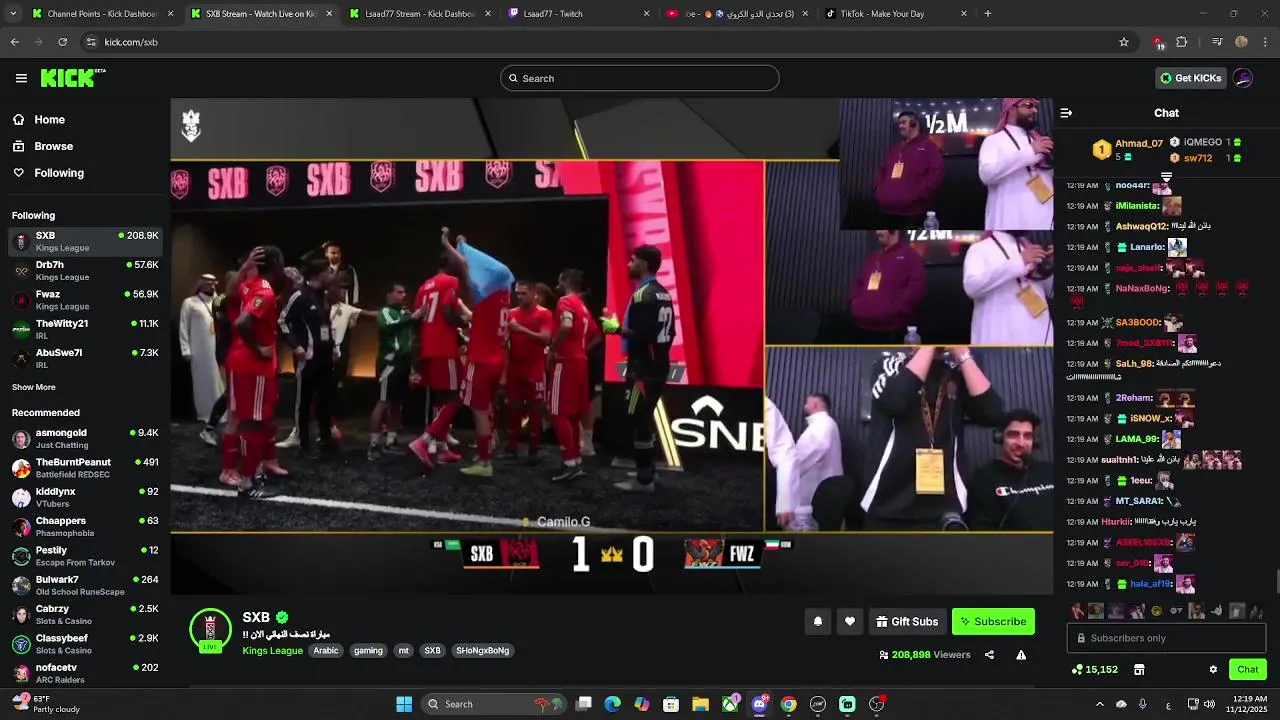Click the Arabic tag

click(326, 650)
